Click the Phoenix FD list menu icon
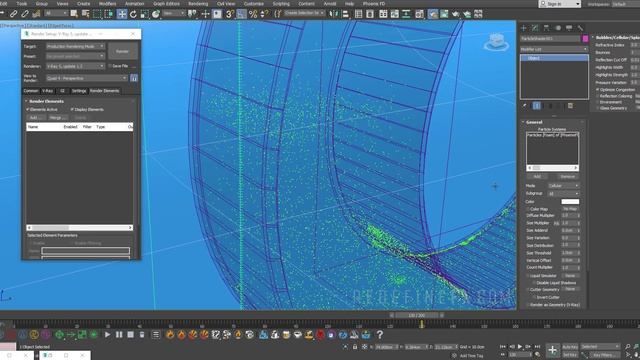 point(156,335)
